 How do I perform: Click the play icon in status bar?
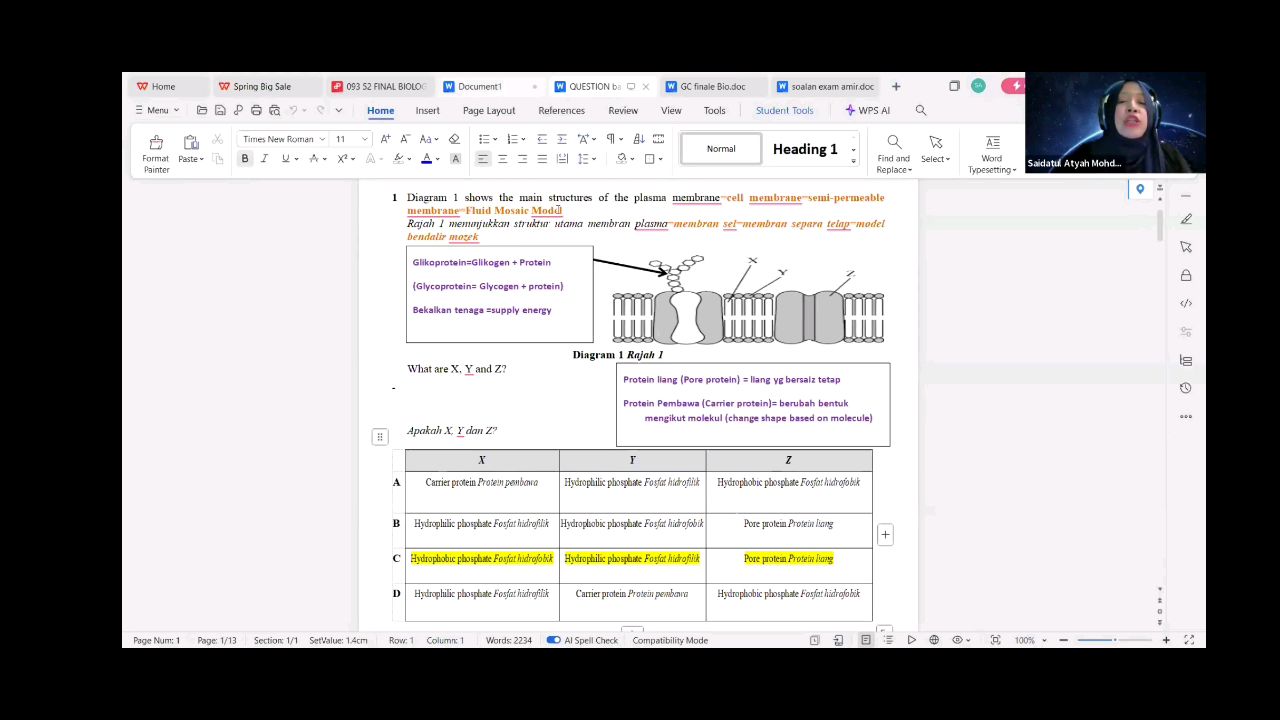pos(912,640)
